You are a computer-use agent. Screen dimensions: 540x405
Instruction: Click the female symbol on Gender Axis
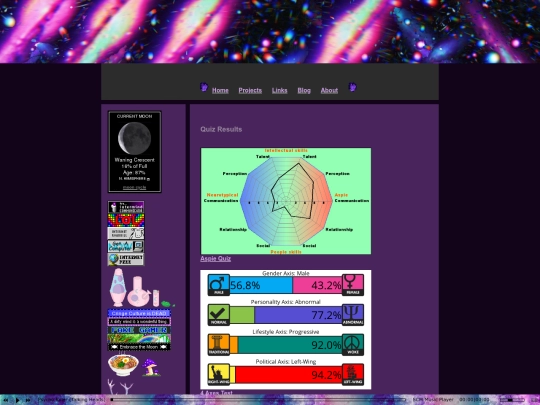tap(353, 285)
